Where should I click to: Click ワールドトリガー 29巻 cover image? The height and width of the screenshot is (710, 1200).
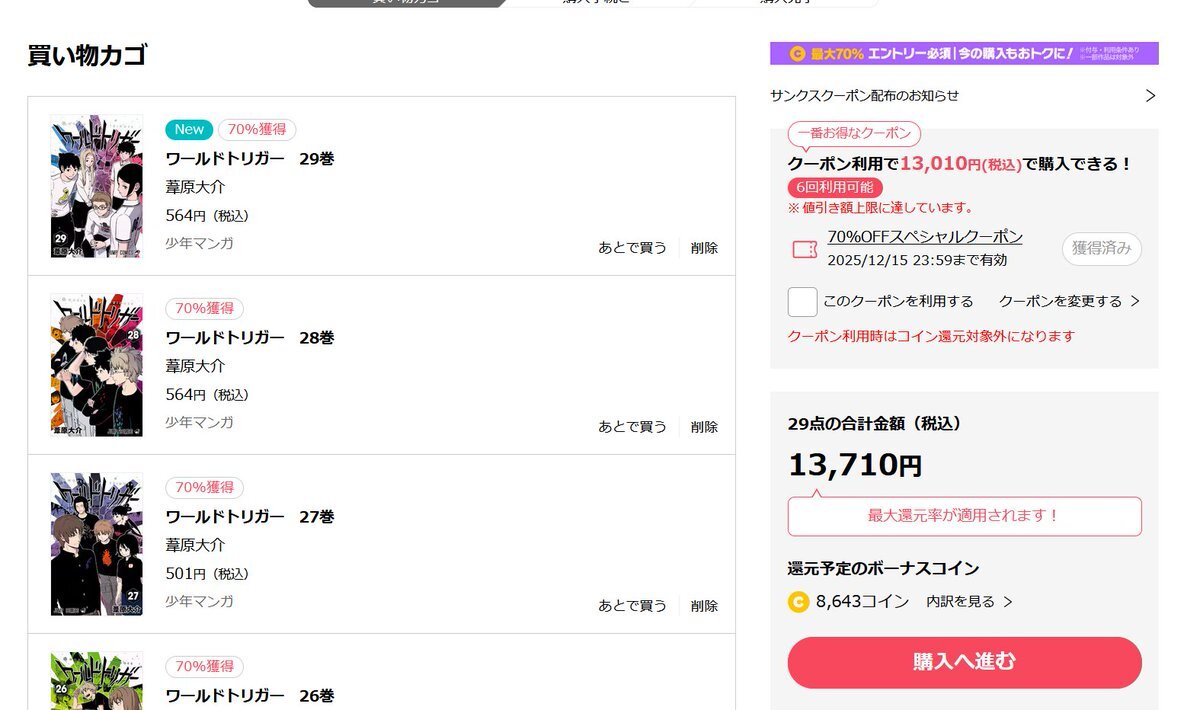(x=97, y=186)
